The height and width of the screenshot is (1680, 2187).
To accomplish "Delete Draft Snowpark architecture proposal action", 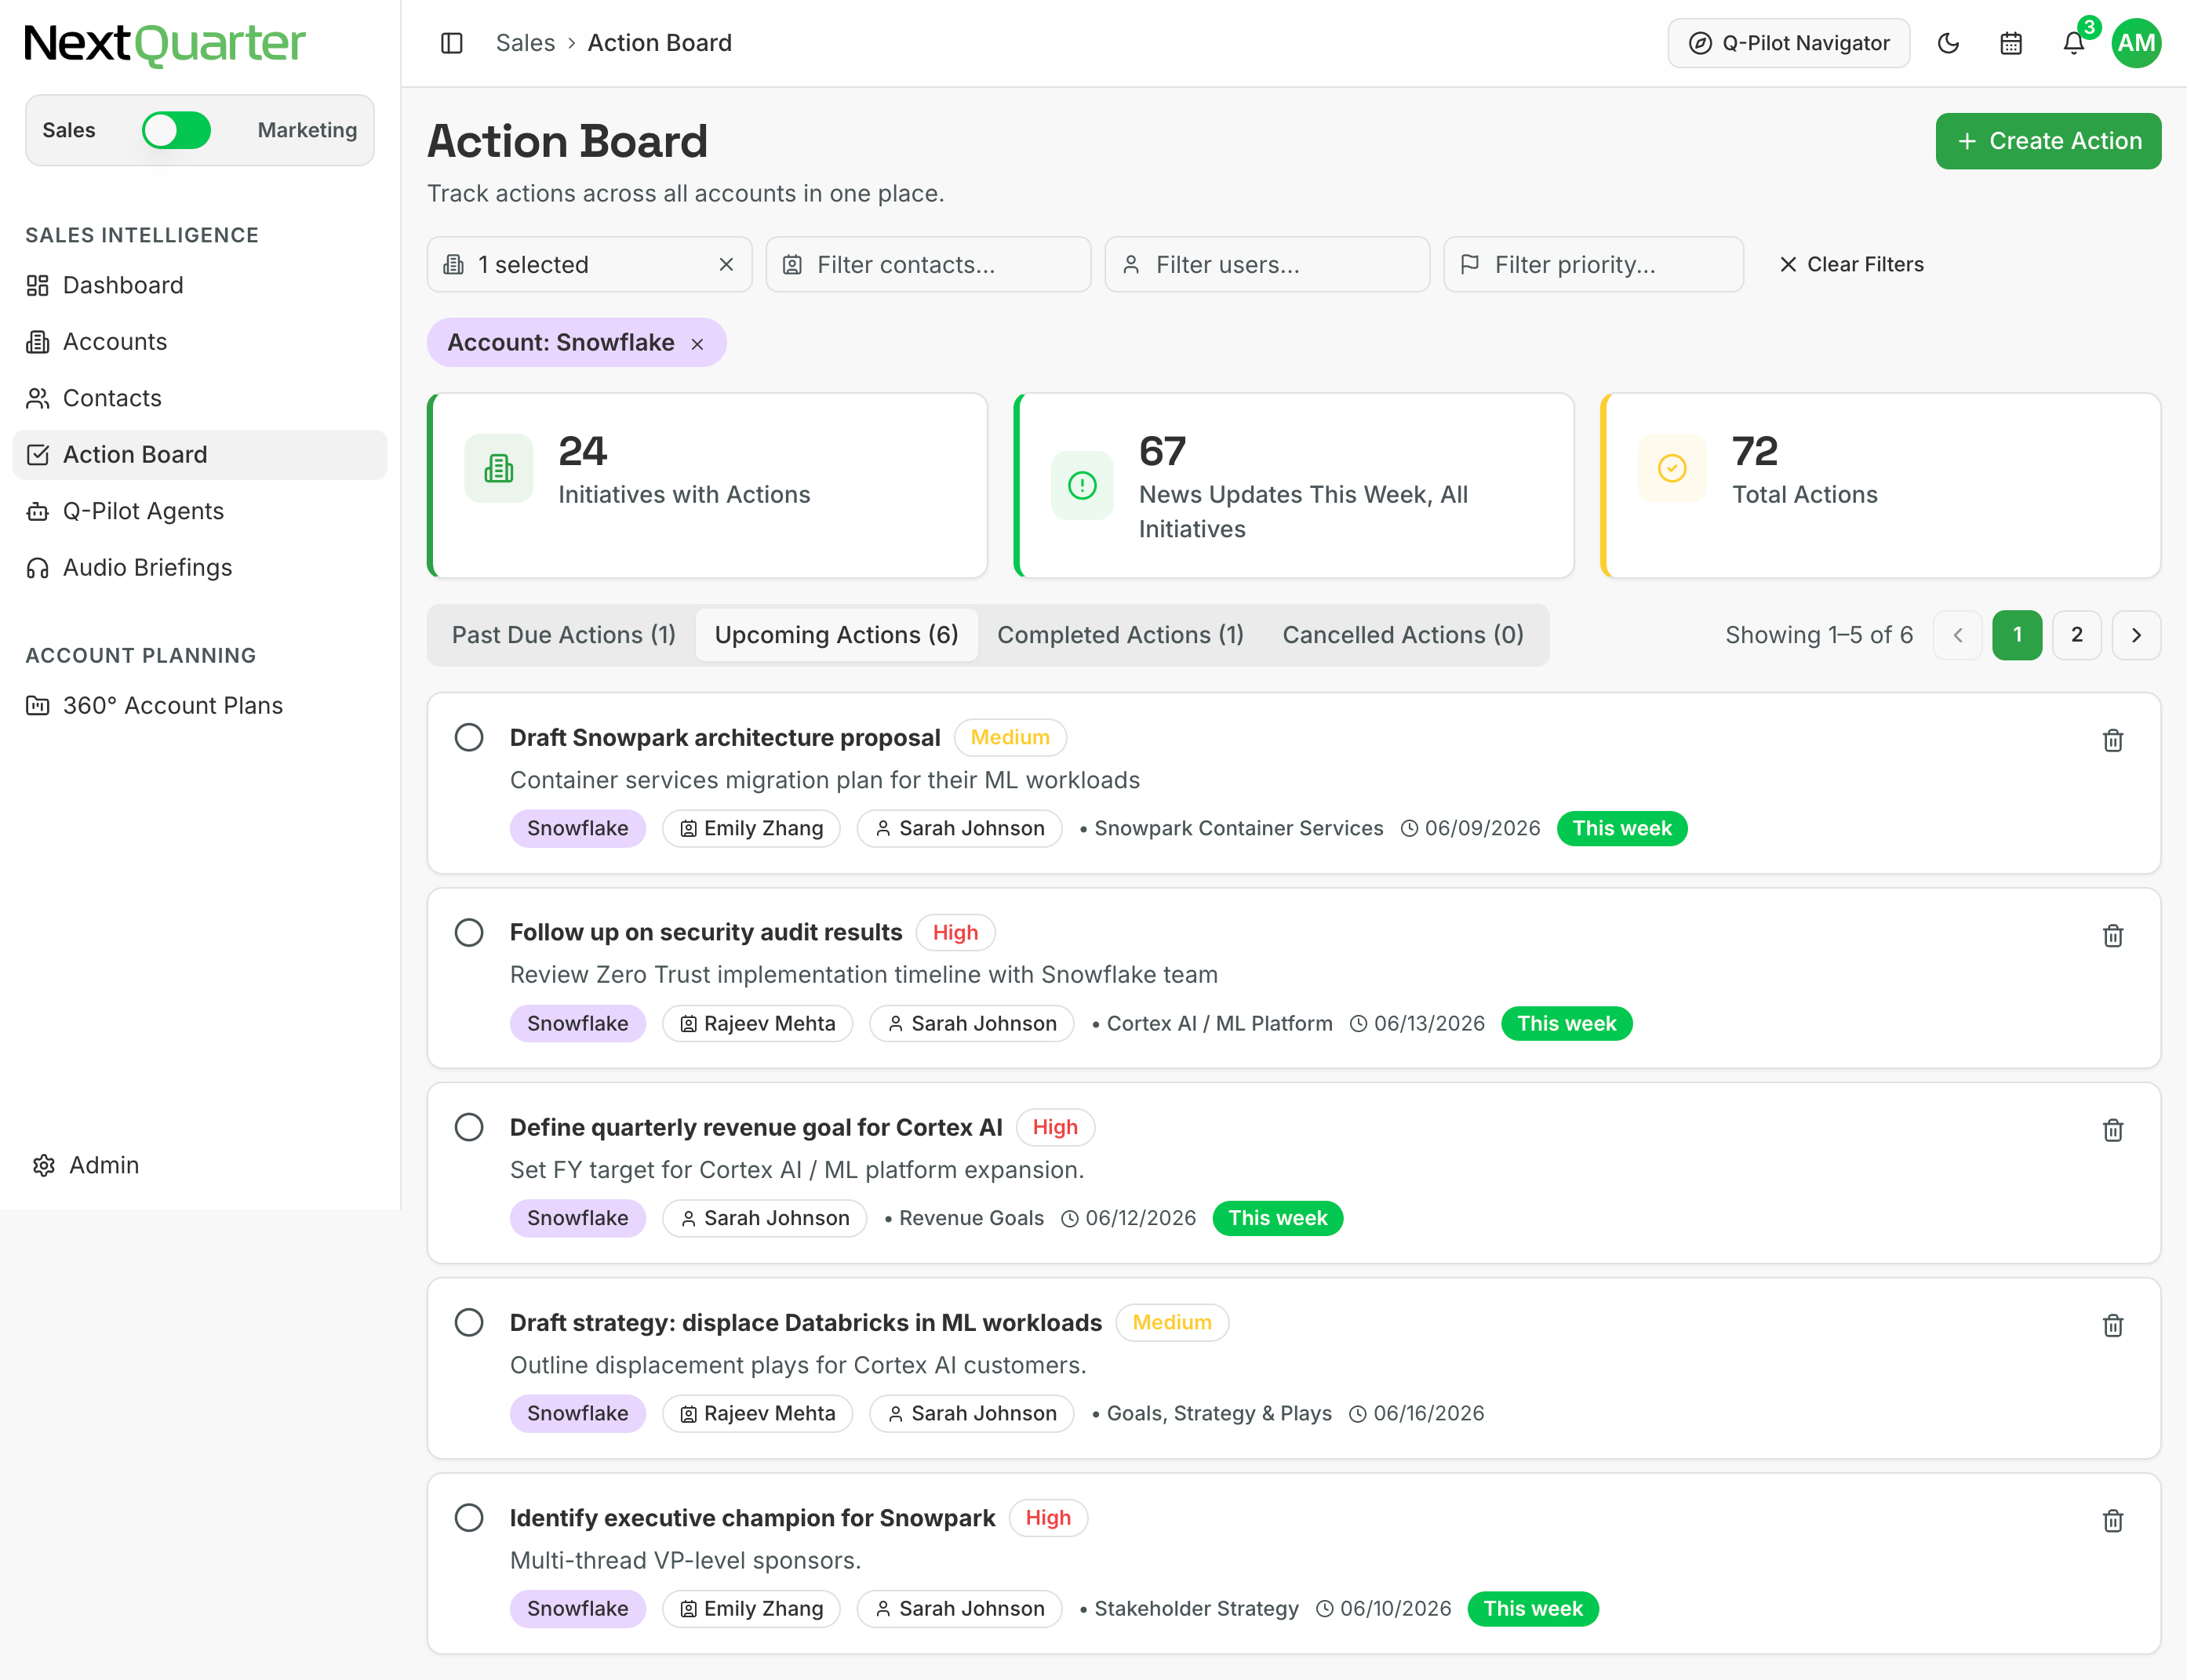I will point(2113,740).
